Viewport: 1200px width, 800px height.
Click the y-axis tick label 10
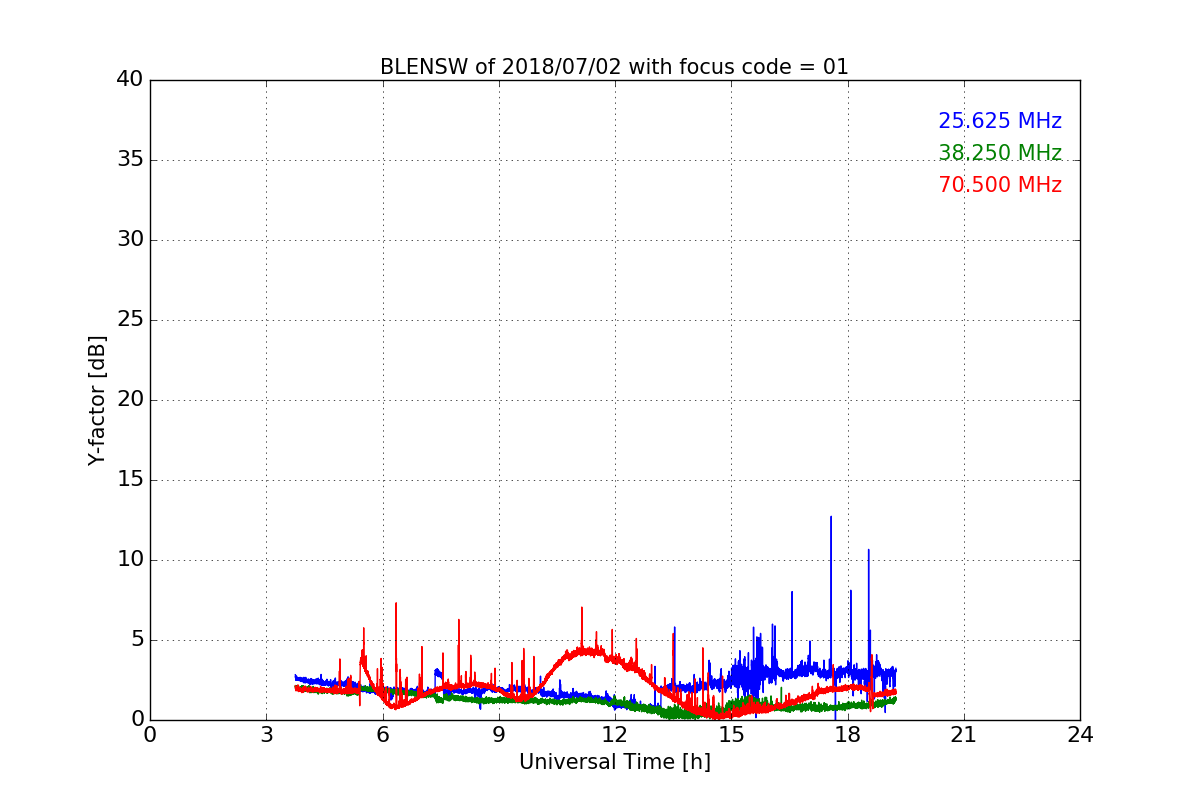(x=130, y=560)
